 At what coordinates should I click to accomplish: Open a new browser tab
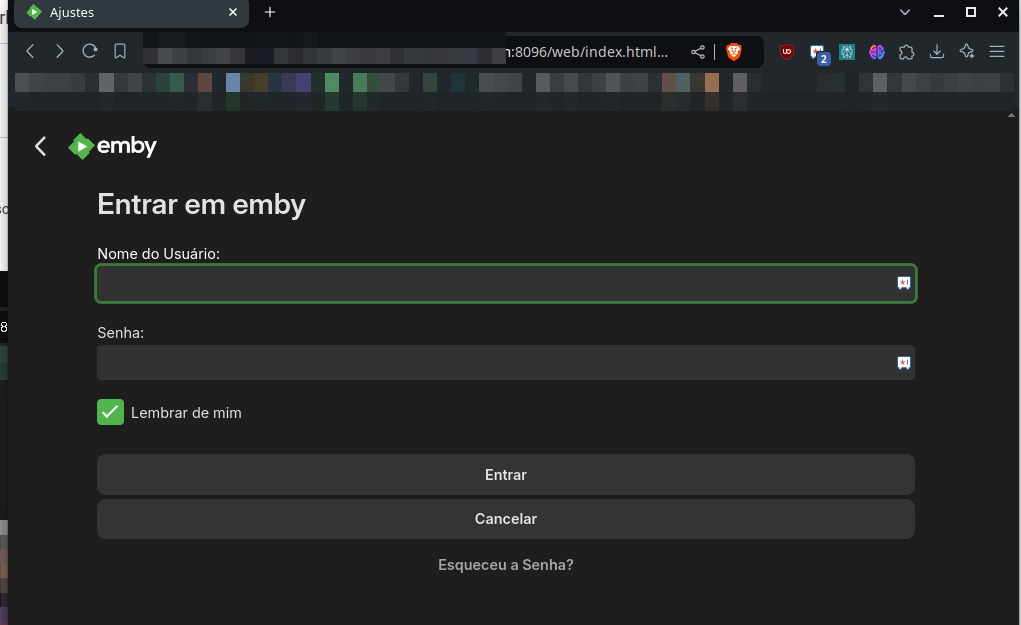(270, 12)
